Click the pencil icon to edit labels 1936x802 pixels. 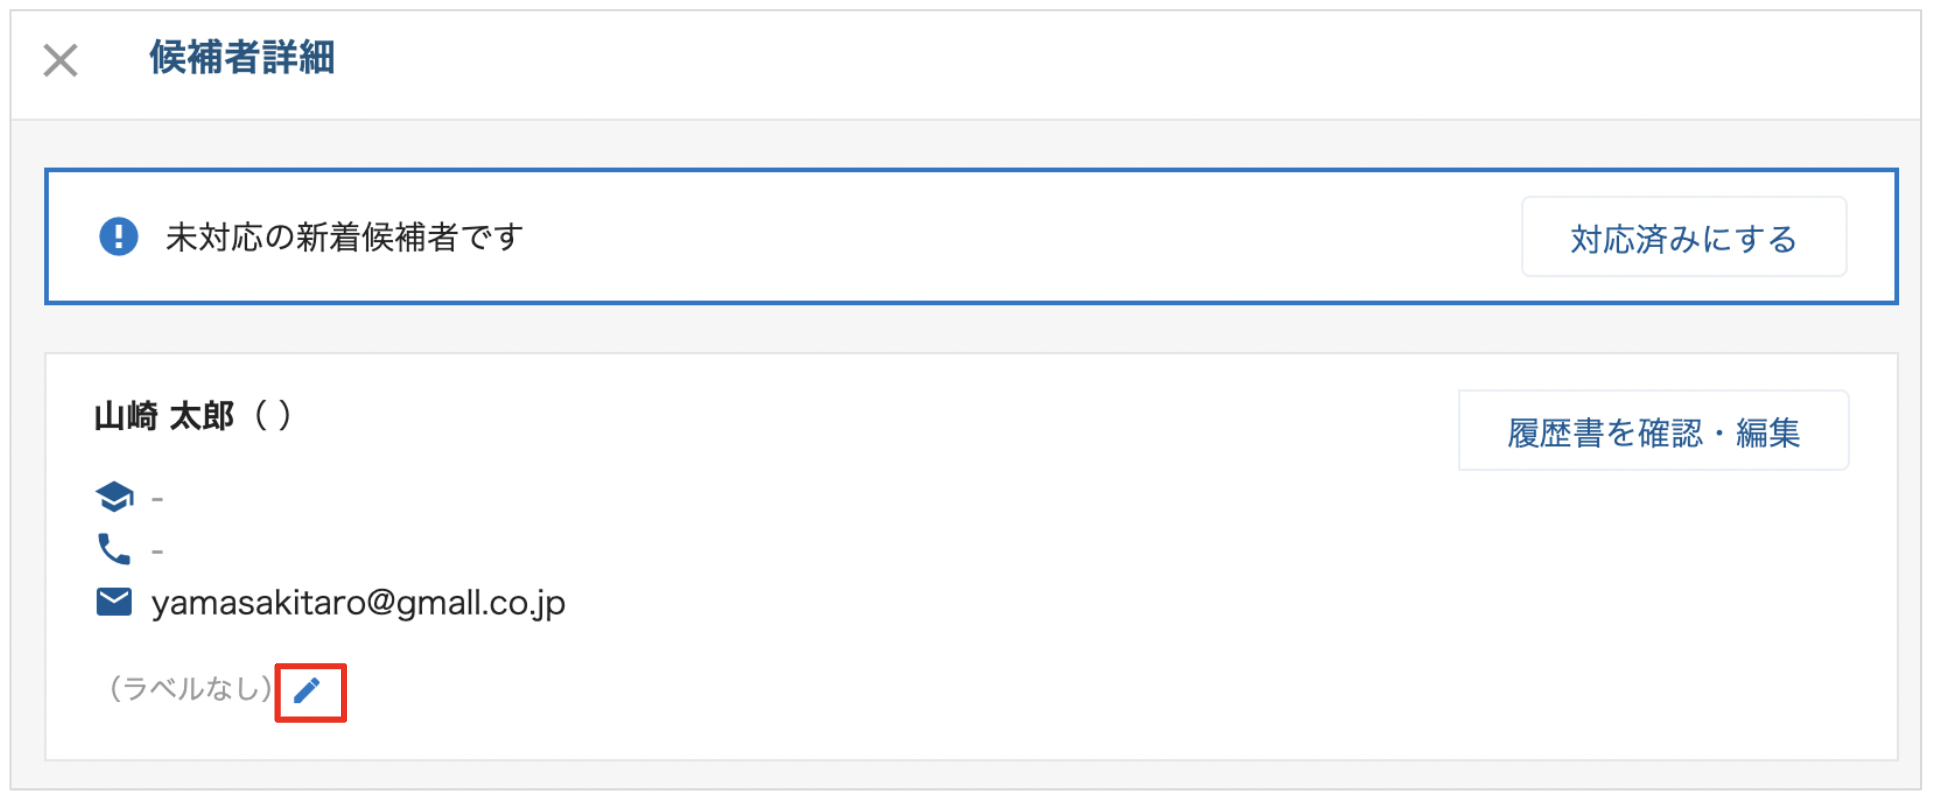(308, 690)
